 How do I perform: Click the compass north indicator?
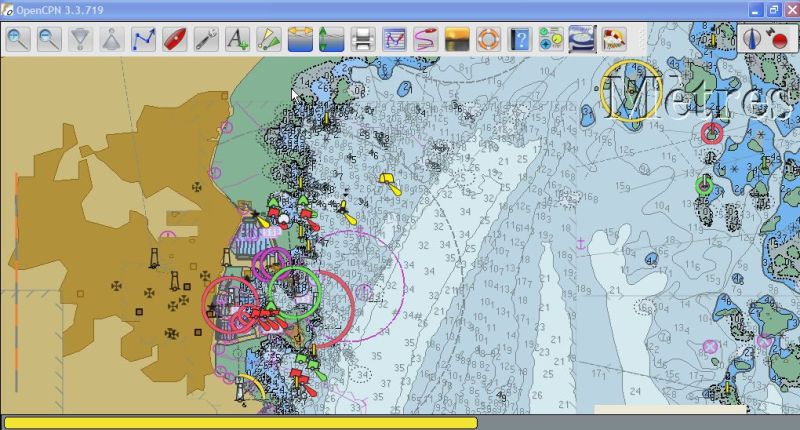tap(752, 40)
